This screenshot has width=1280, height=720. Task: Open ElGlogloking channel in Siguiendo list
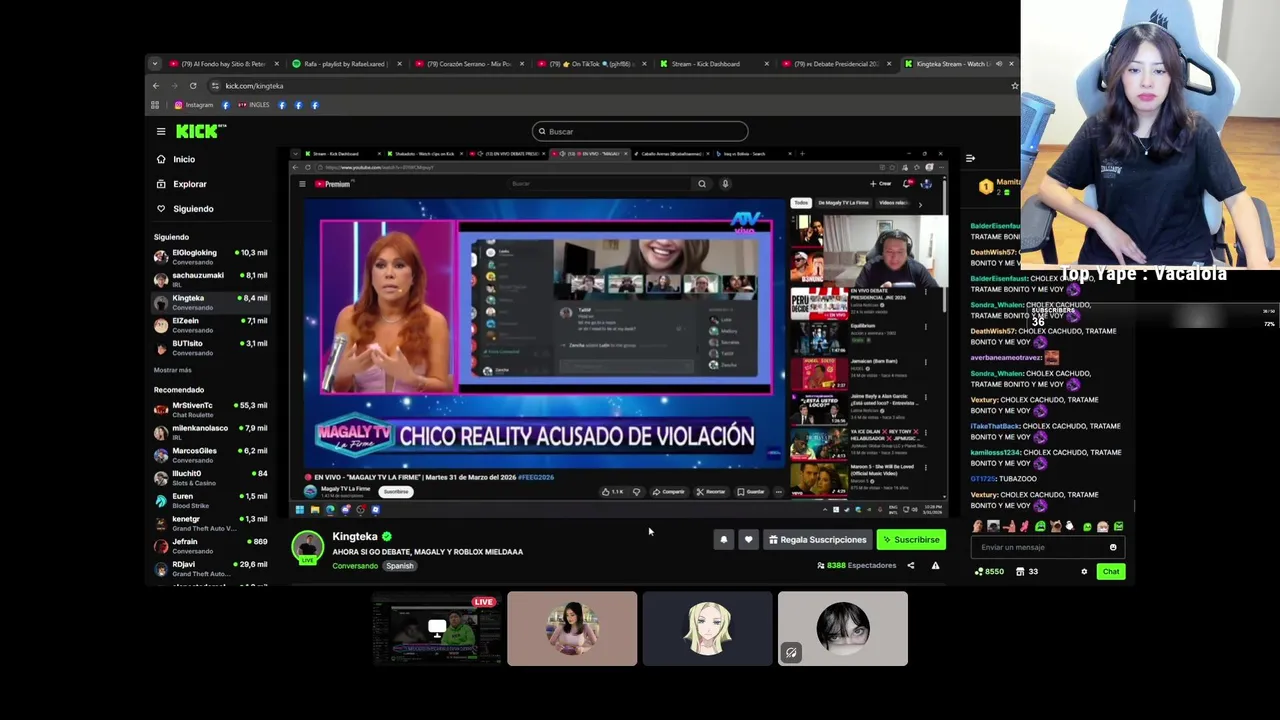click(x=210, y=256)
